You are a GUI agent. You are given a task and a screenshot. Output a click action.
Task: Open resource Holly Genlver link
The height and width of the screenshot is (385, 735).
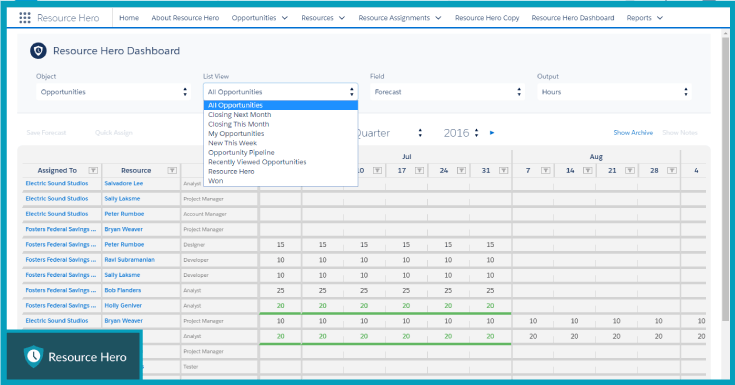pyautogui.click(x=123, y=305)
